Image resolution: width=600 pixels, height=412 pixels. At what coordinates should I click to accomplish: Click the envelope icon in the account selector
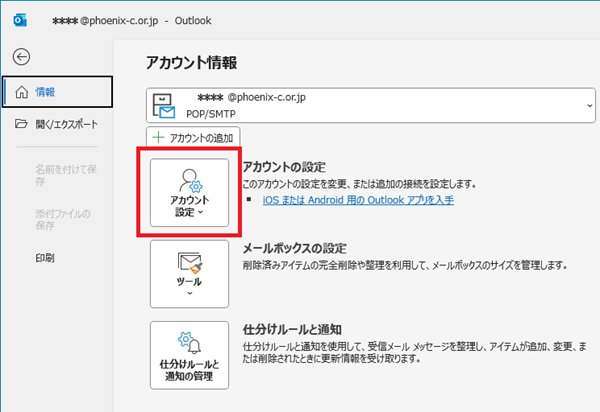pos(163,106)
